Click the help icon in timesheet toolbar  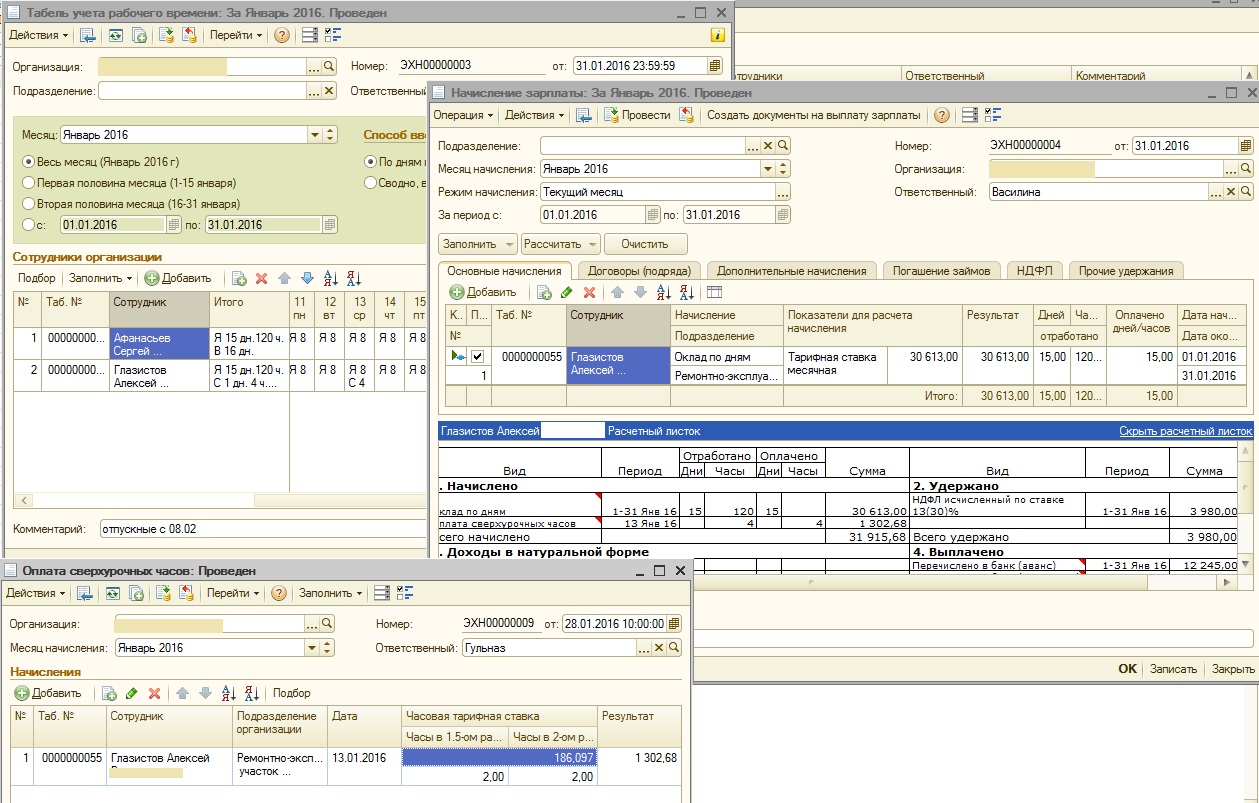[281, 35]
